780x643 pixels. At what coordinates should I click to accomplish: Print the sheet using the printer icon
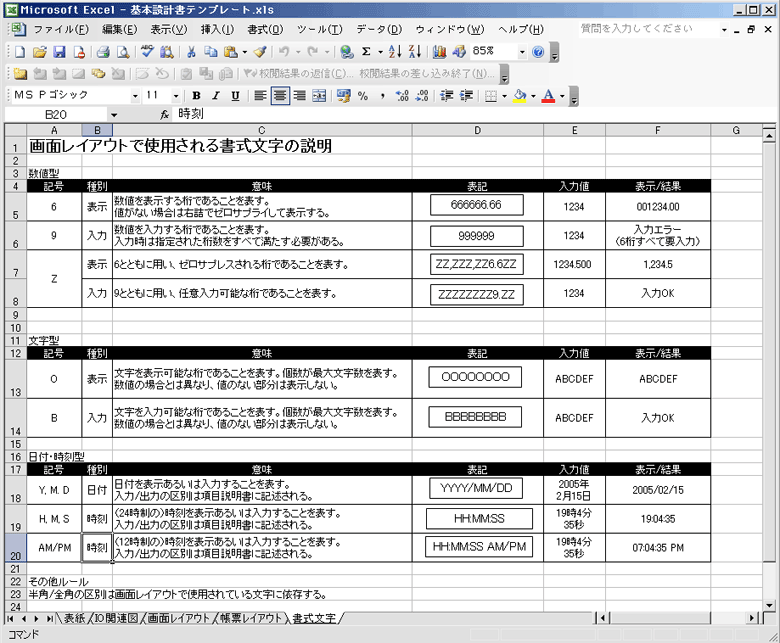tap(103, 52)
